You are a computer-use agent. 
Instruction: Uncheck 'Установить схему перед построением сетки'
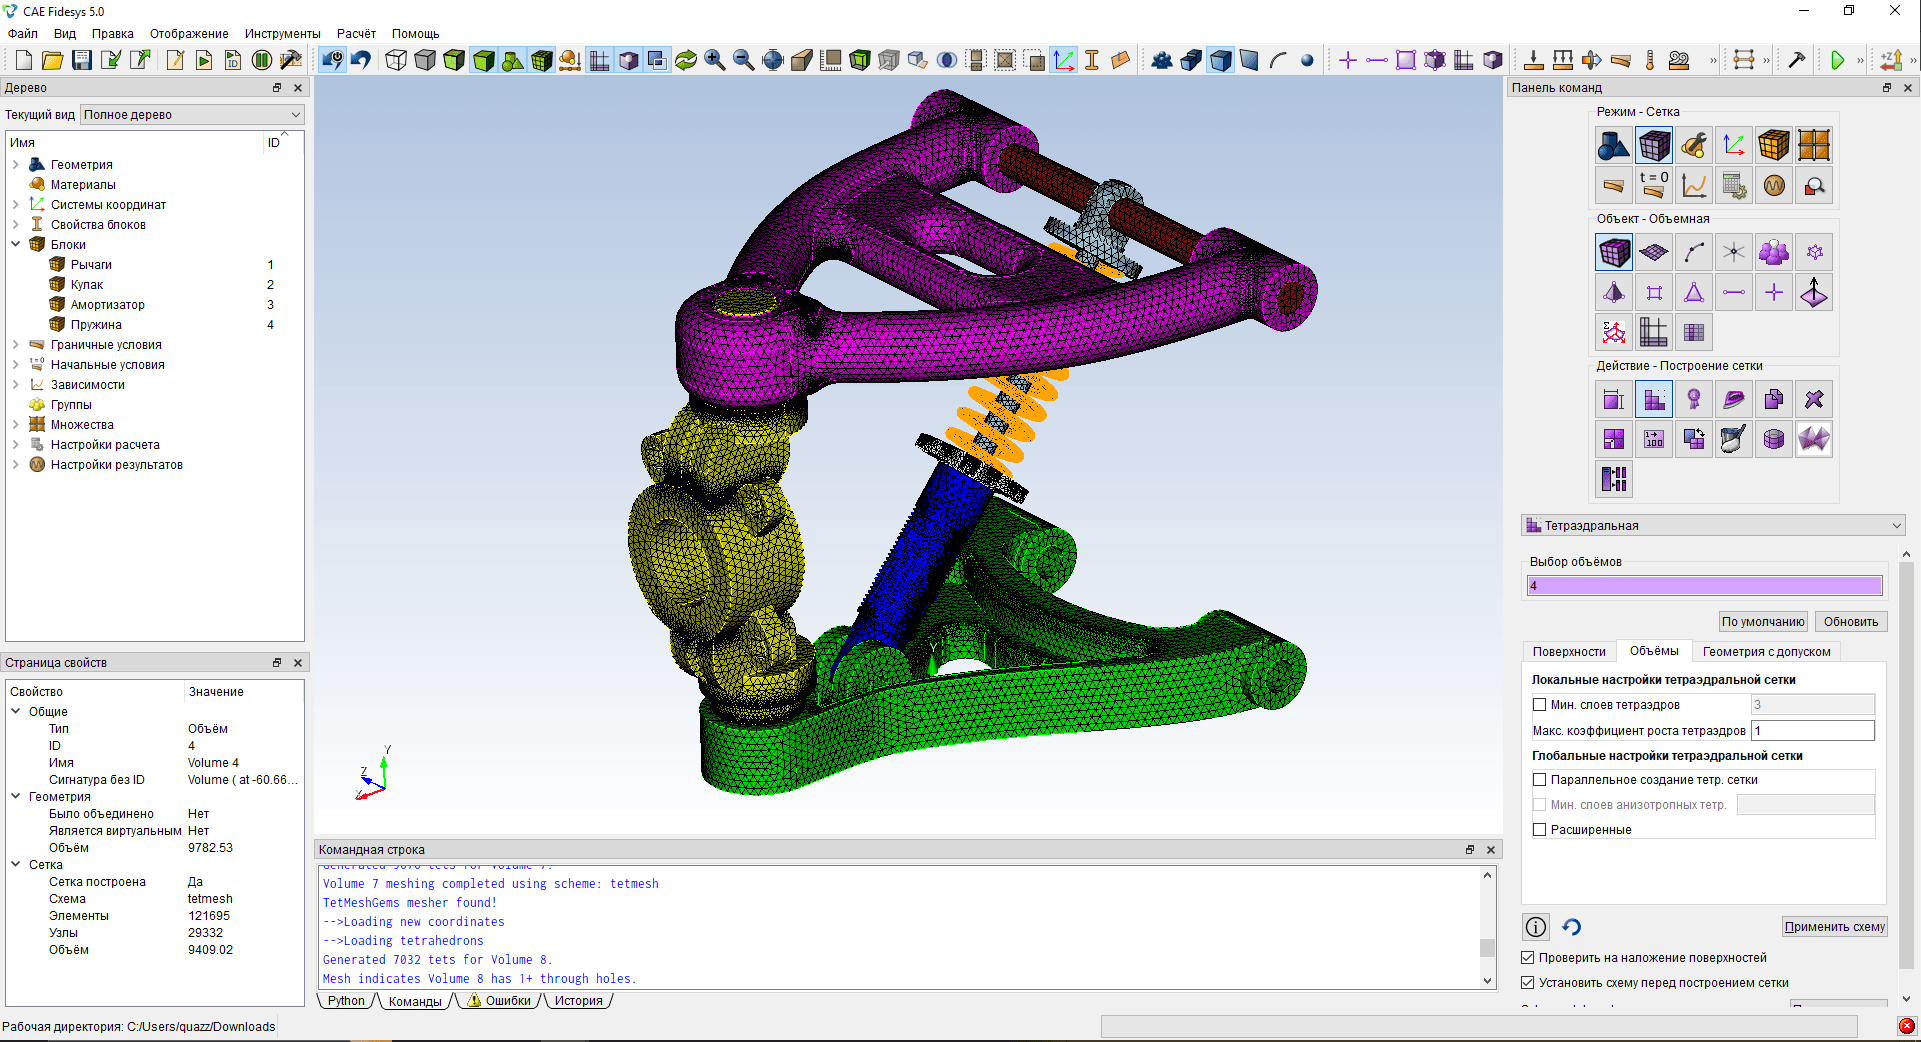point(1528,983)
